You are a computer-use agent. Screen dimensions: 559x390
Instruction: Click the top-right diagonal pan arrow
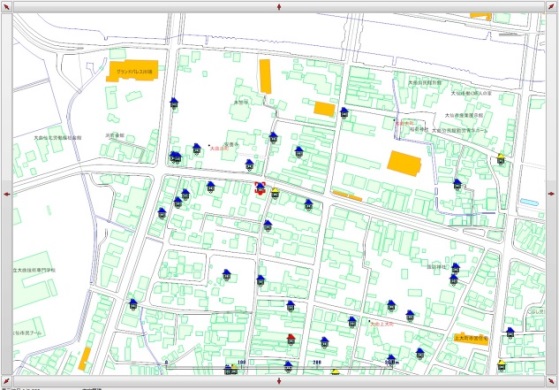tap(552, 7)
